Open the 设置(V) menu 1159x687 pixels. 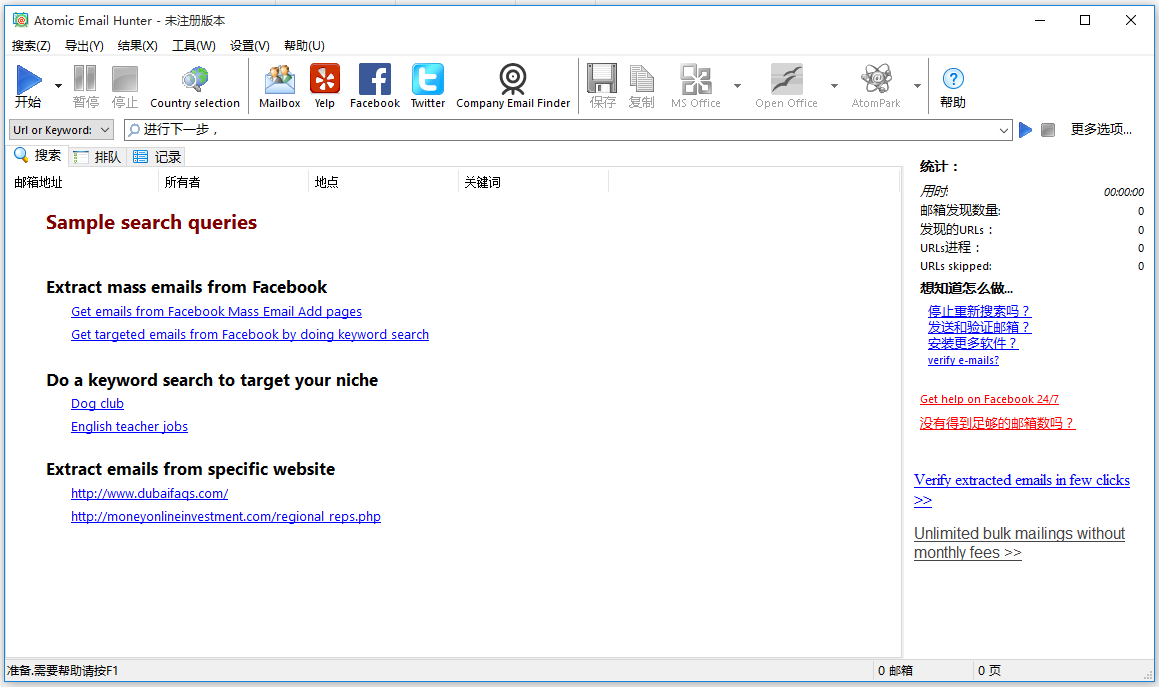coord(250,46)
